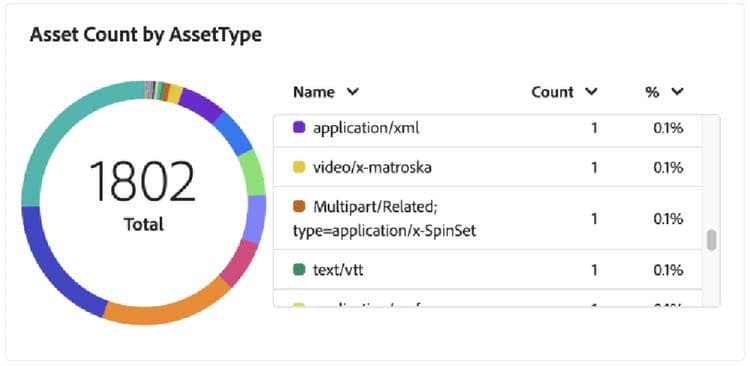Sort by the Name column chevron
The height and width of the screenshot is (366, 750).
coord(353,91)
